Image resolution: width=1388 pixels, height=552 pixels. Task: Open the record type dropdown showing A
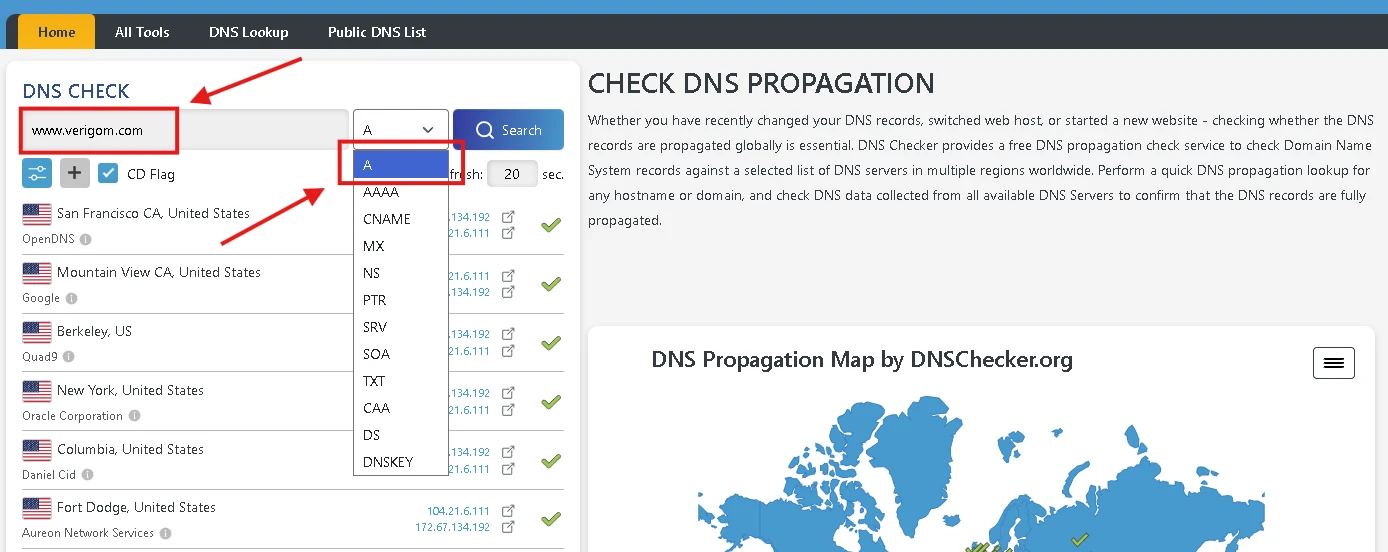pyautogui.click(x=400, y=130)
